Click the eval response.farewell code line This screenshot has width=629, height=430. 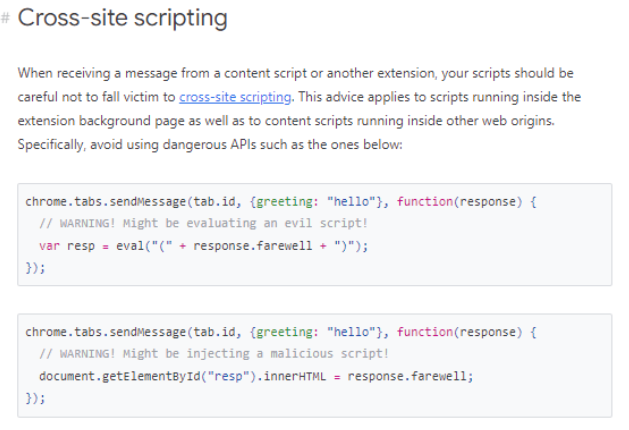[203, 245]
